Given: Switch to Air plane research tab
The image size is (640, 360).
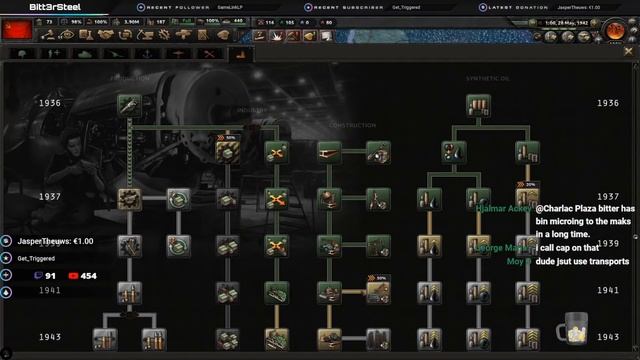Looking at the screenshot, I should pos(178,54).
